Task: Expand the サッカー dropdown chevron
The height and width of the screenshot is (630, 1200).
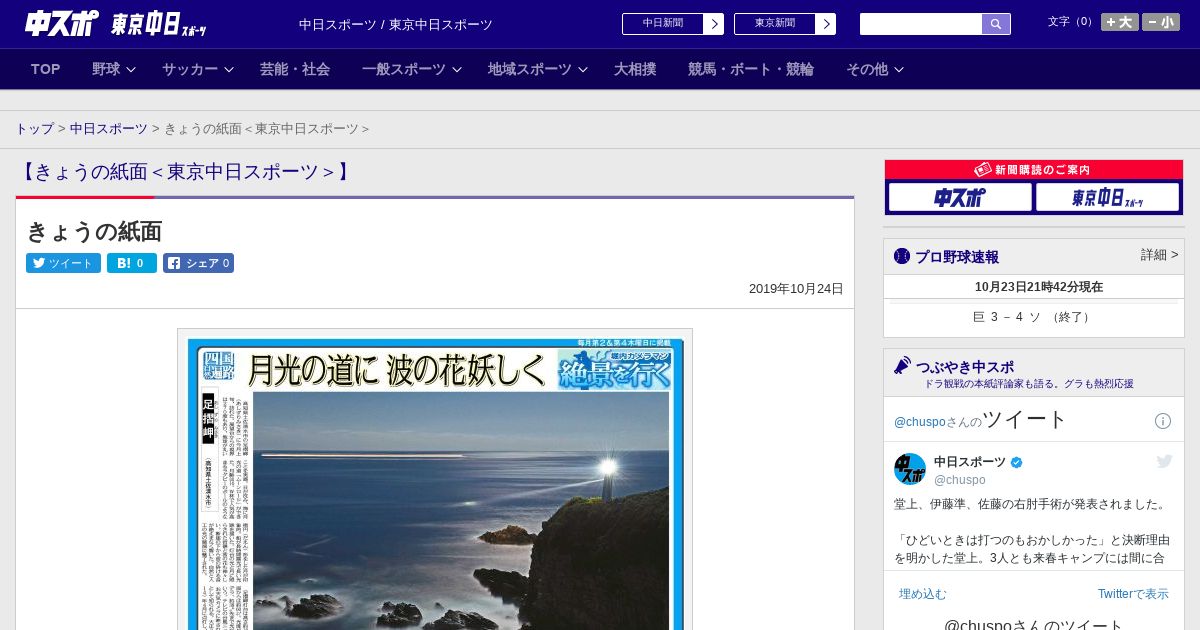Action: [x=229, y=69]
